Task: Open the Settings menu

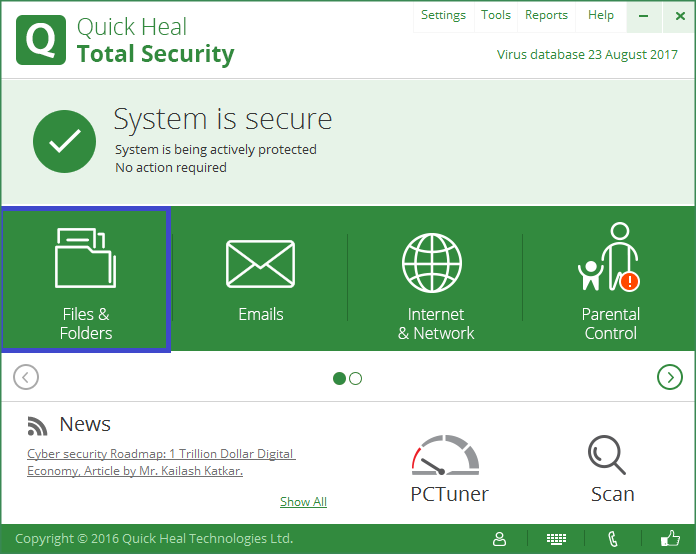Action: (443, 16)
